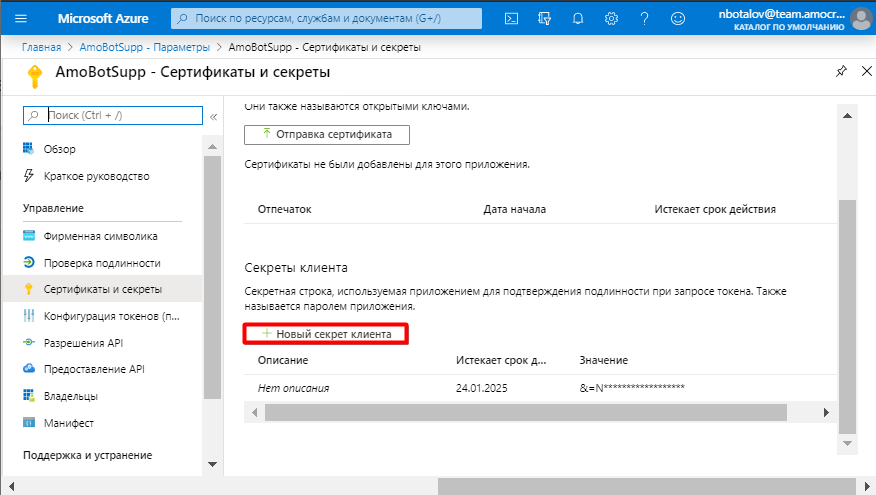The image size is (876, 495).
Task: Go to AmoBotSupp - Параметры breadcrumb
Action: [145, 47]
